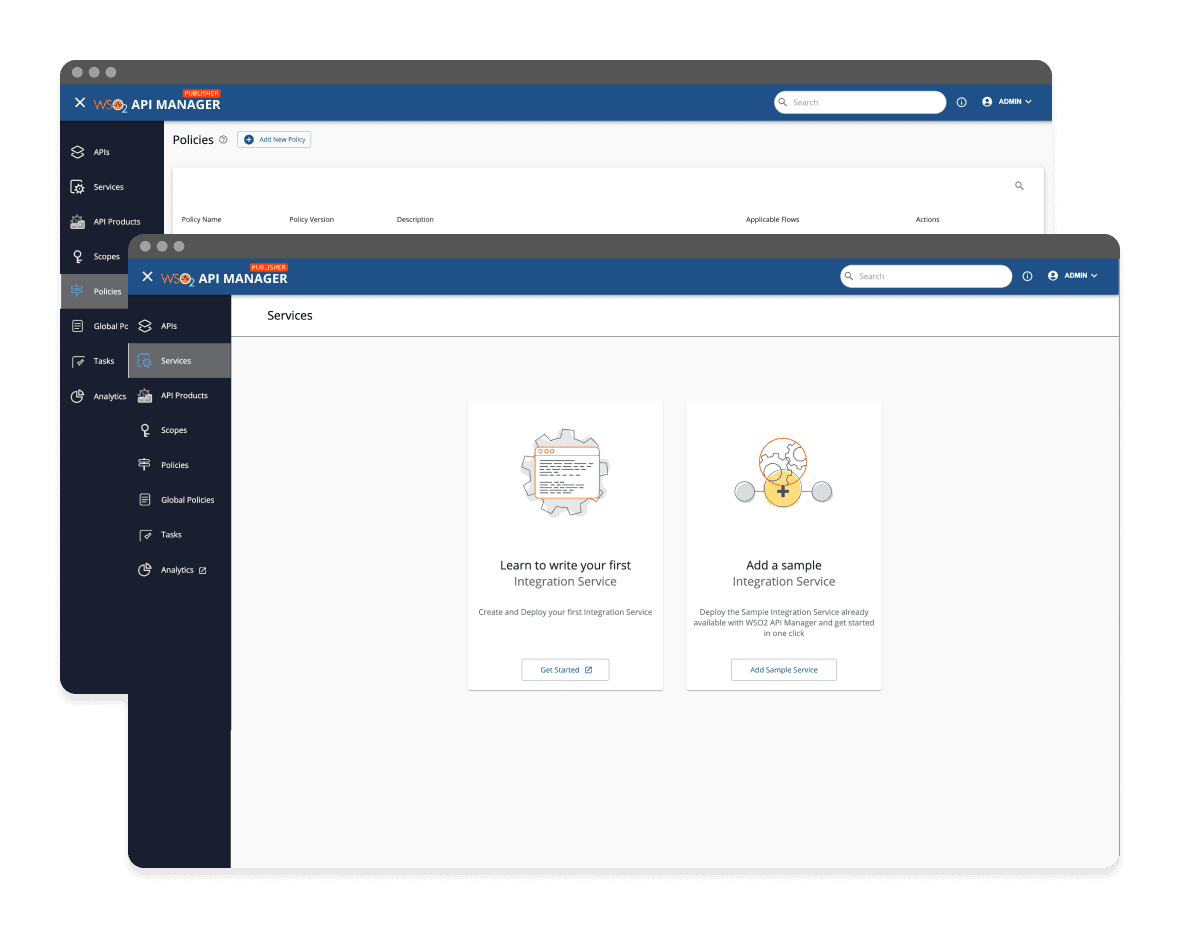1180x928 pixels.
Task: Open the Analytics external link
Action: (x=201, y=569)
